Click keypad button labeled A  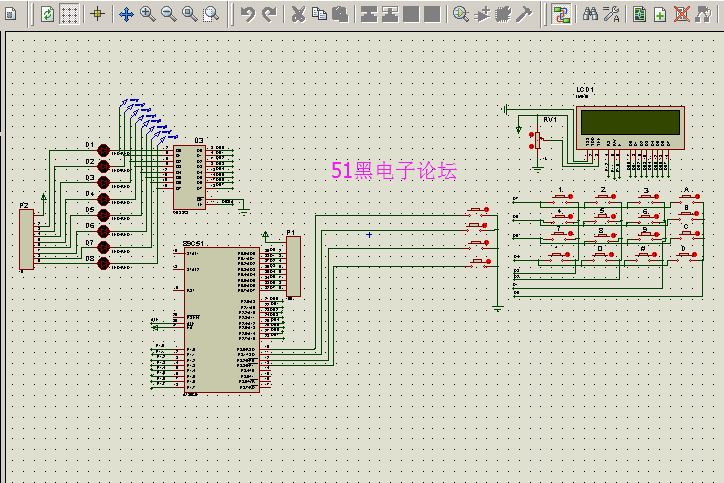click(x=689, y=198)
